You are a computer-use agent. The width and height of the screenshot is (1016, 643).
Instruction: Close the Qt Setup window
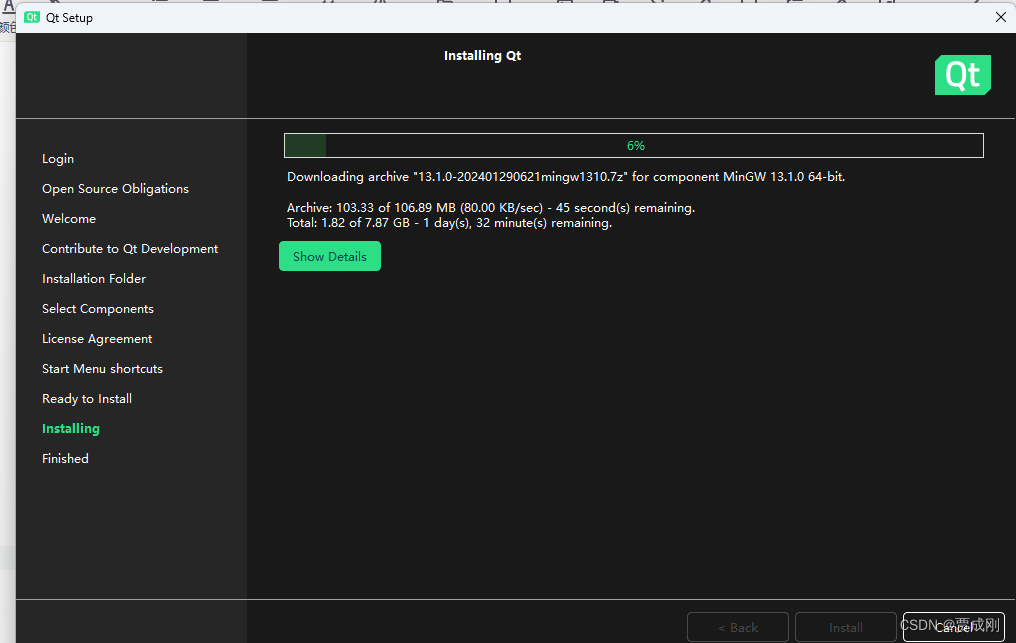click(x=1000, y=17)
